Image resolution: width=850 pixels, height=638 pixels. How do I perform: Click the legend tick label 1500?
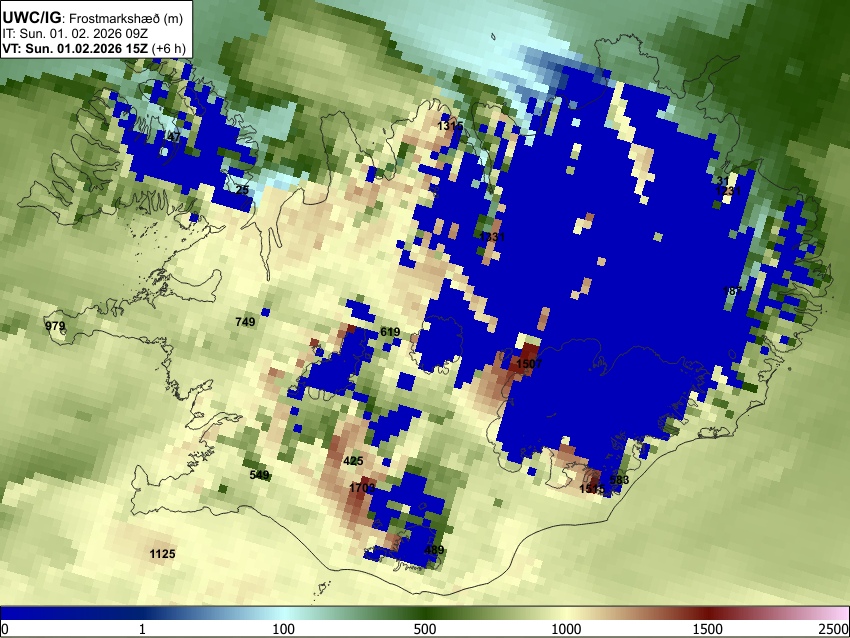[x=708, y=629]
